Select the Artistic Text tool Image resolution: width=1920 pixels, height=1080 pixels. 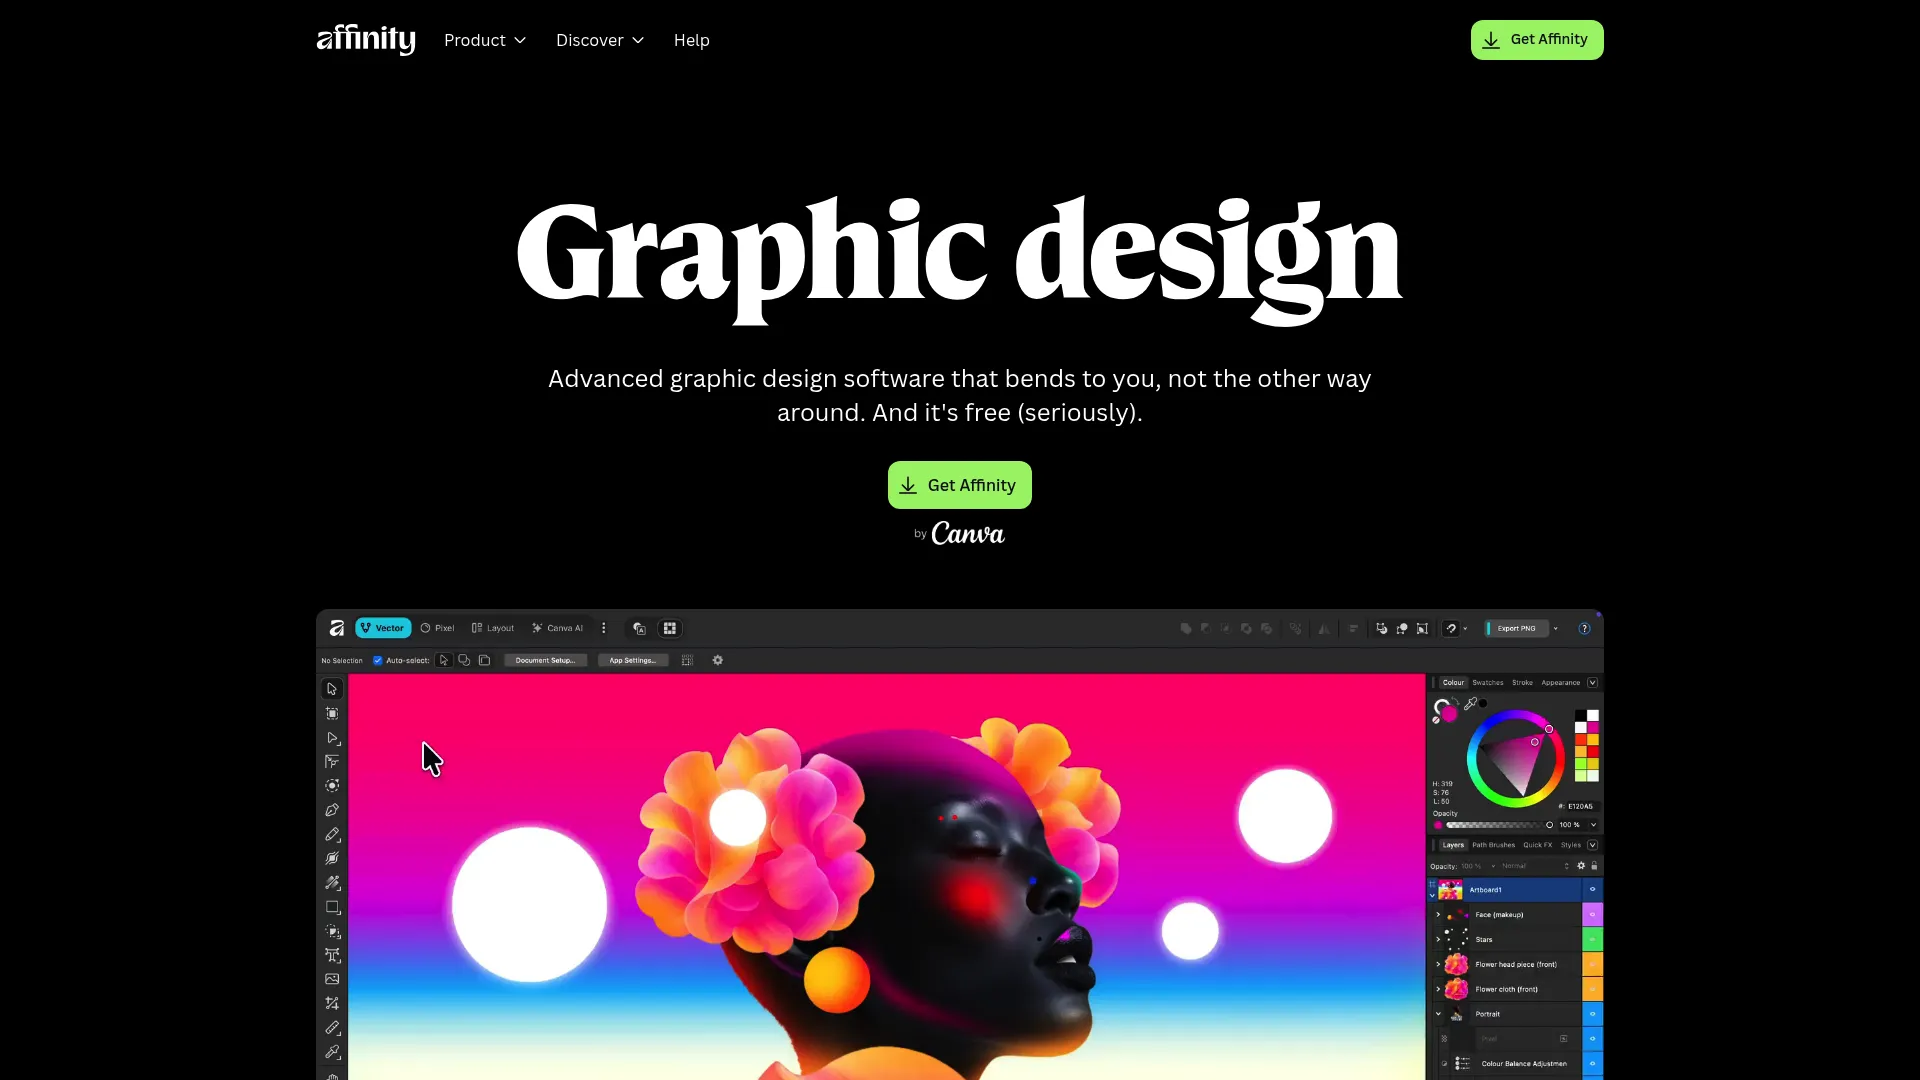tap(332, 955)
